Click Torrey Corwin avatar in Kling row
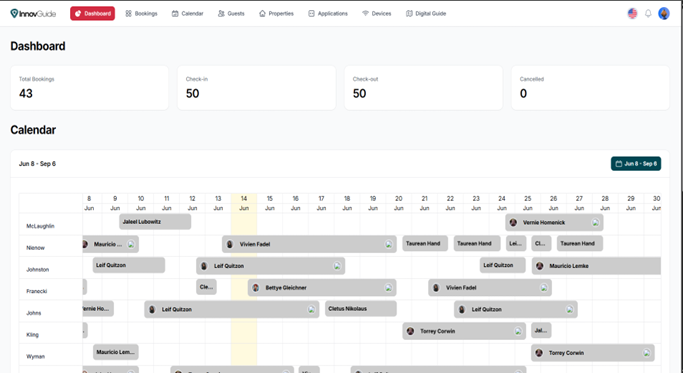683x373 pixels. 410,331
